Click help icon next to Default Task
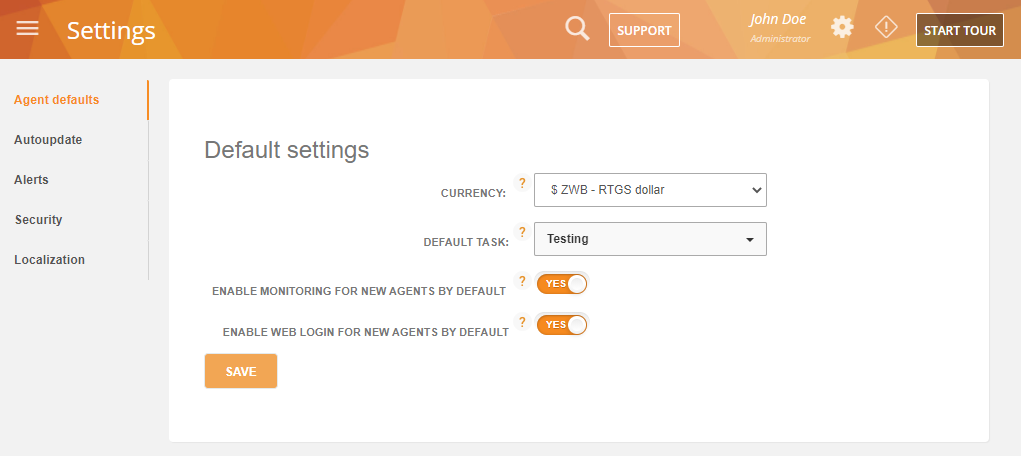1021x456 pixels. (522, 232)
